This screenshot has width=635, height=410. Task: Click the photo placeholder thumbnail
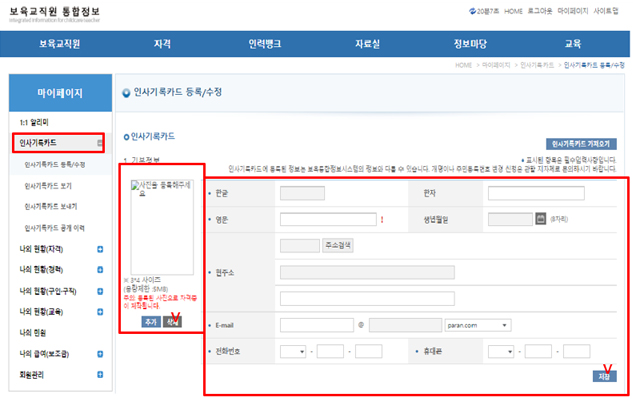162,227
